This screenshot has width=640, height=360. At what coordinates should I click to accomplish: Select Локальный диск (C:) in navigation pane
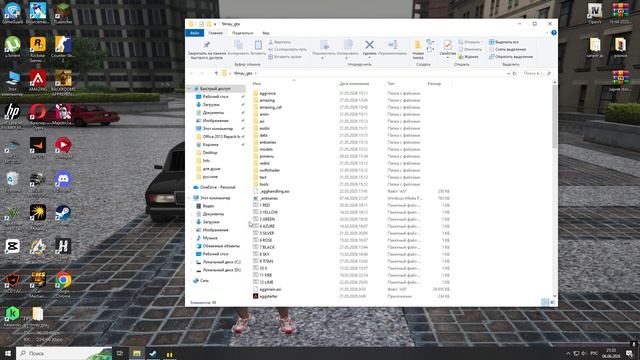(218, 262)
